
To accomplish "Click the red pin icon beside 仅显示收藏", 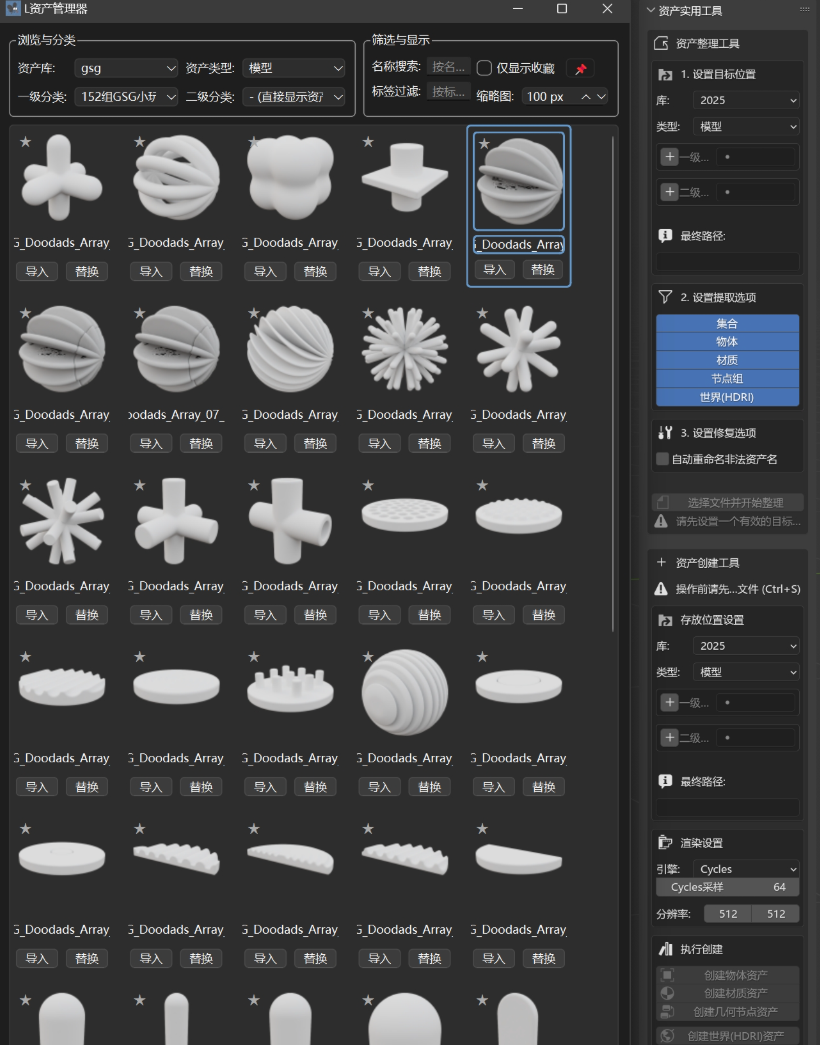I will pyautogui.click(x=581, y=69).
